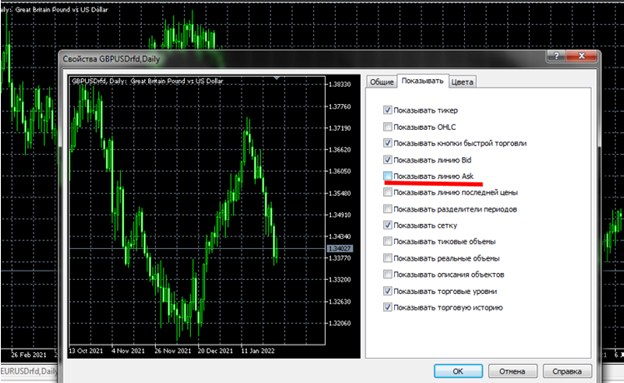624x383 pixels.
Task: Select the Показывать tab
Action: click(x=423, y=81)
